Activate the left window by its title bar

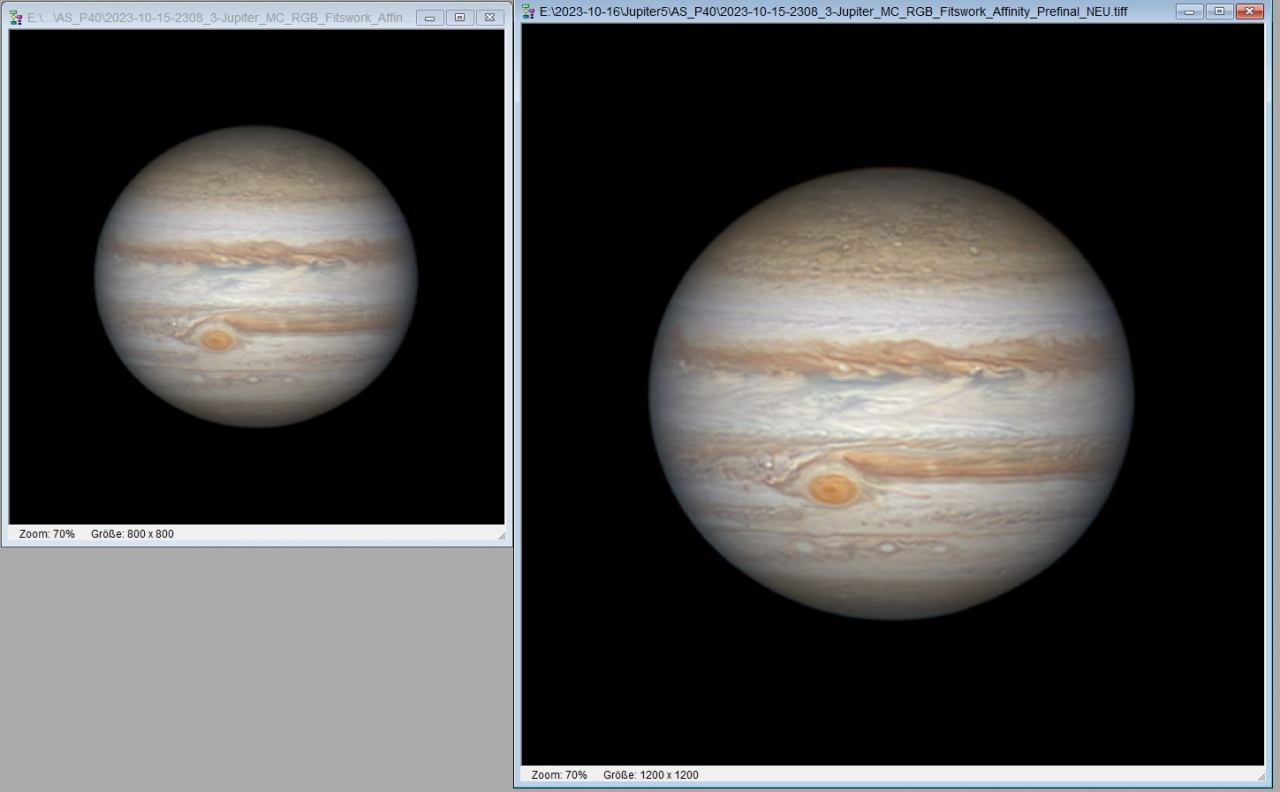[x=220, y=17]
